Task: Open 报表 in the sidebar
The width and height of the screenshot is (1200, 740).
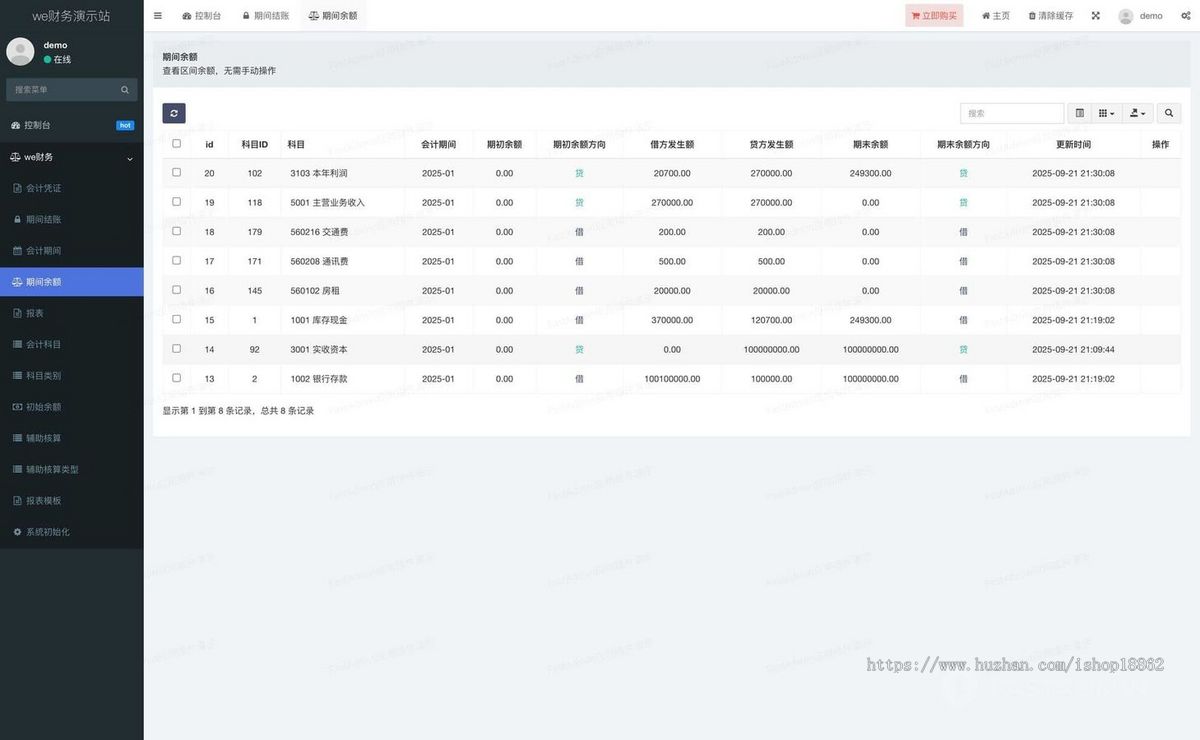Action: (x=72, y=313)
